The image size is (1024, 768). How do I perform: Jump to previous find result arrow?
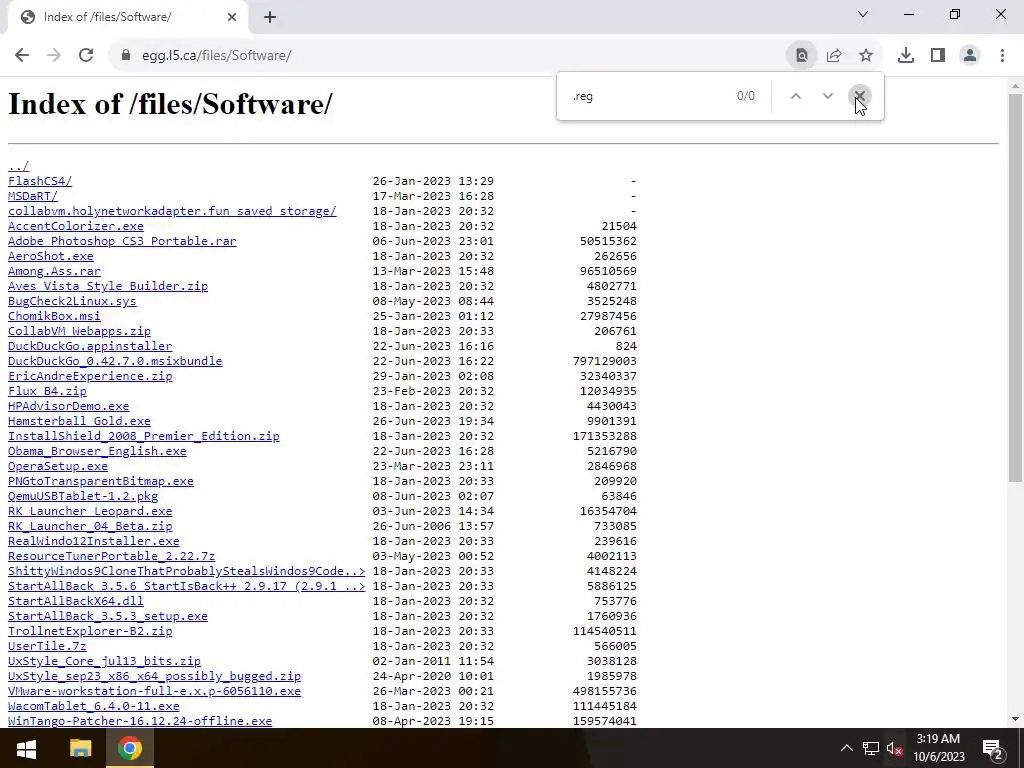795,96
